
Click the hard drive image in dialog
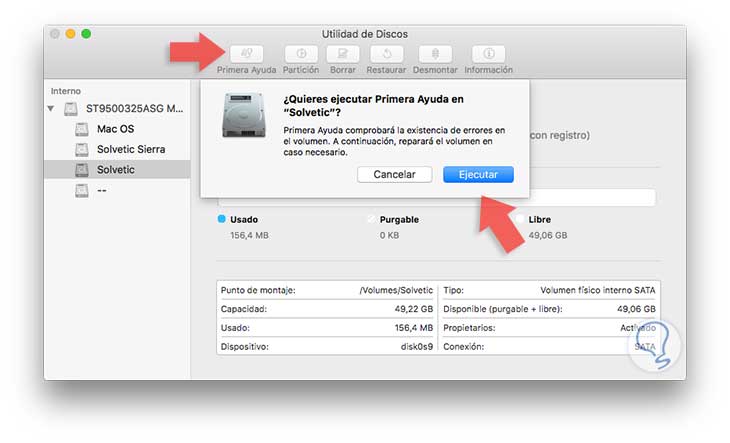pos(244,115)
